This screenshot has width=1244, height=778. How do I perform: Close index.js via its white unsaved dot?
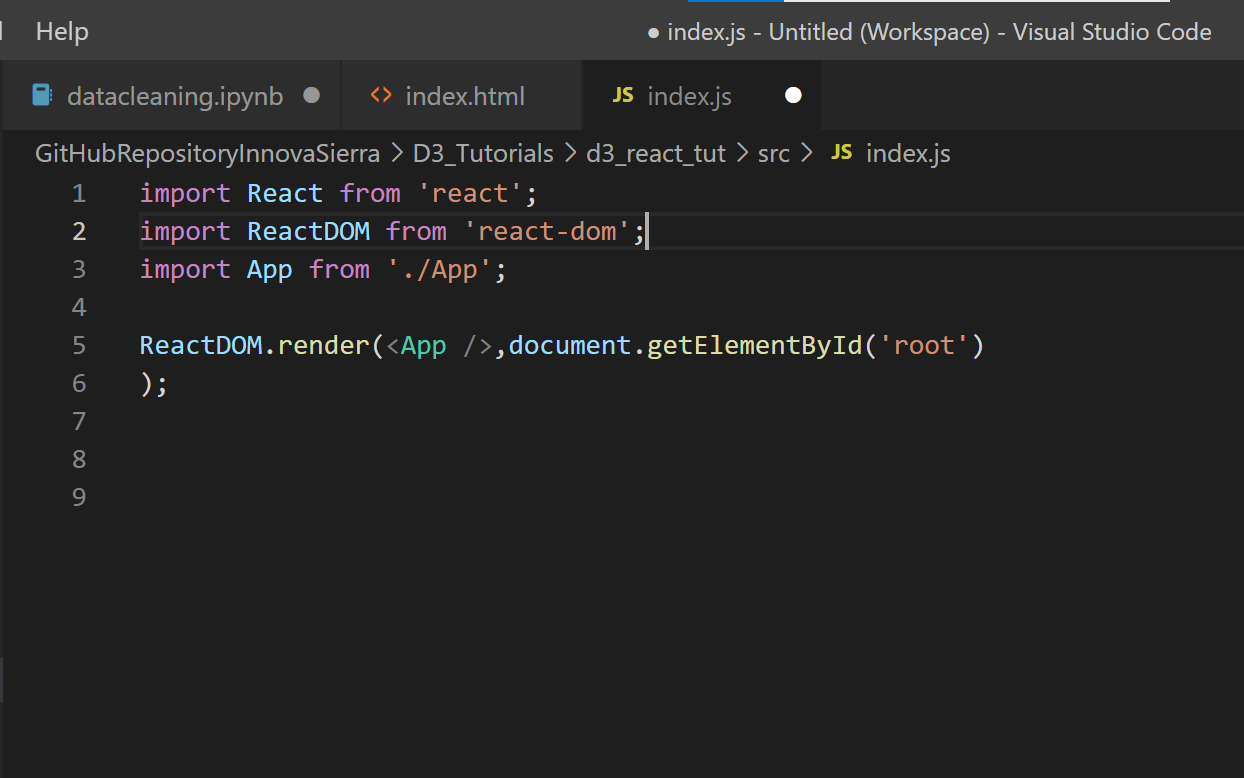coord(793,95)
